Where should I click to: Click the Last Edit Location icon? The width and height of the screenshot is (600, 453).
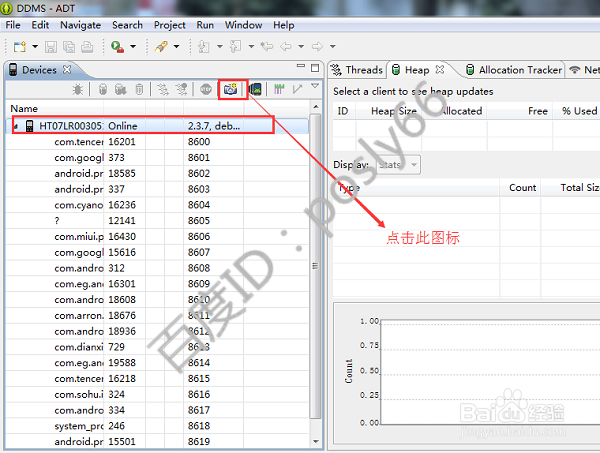coord(267,47)
